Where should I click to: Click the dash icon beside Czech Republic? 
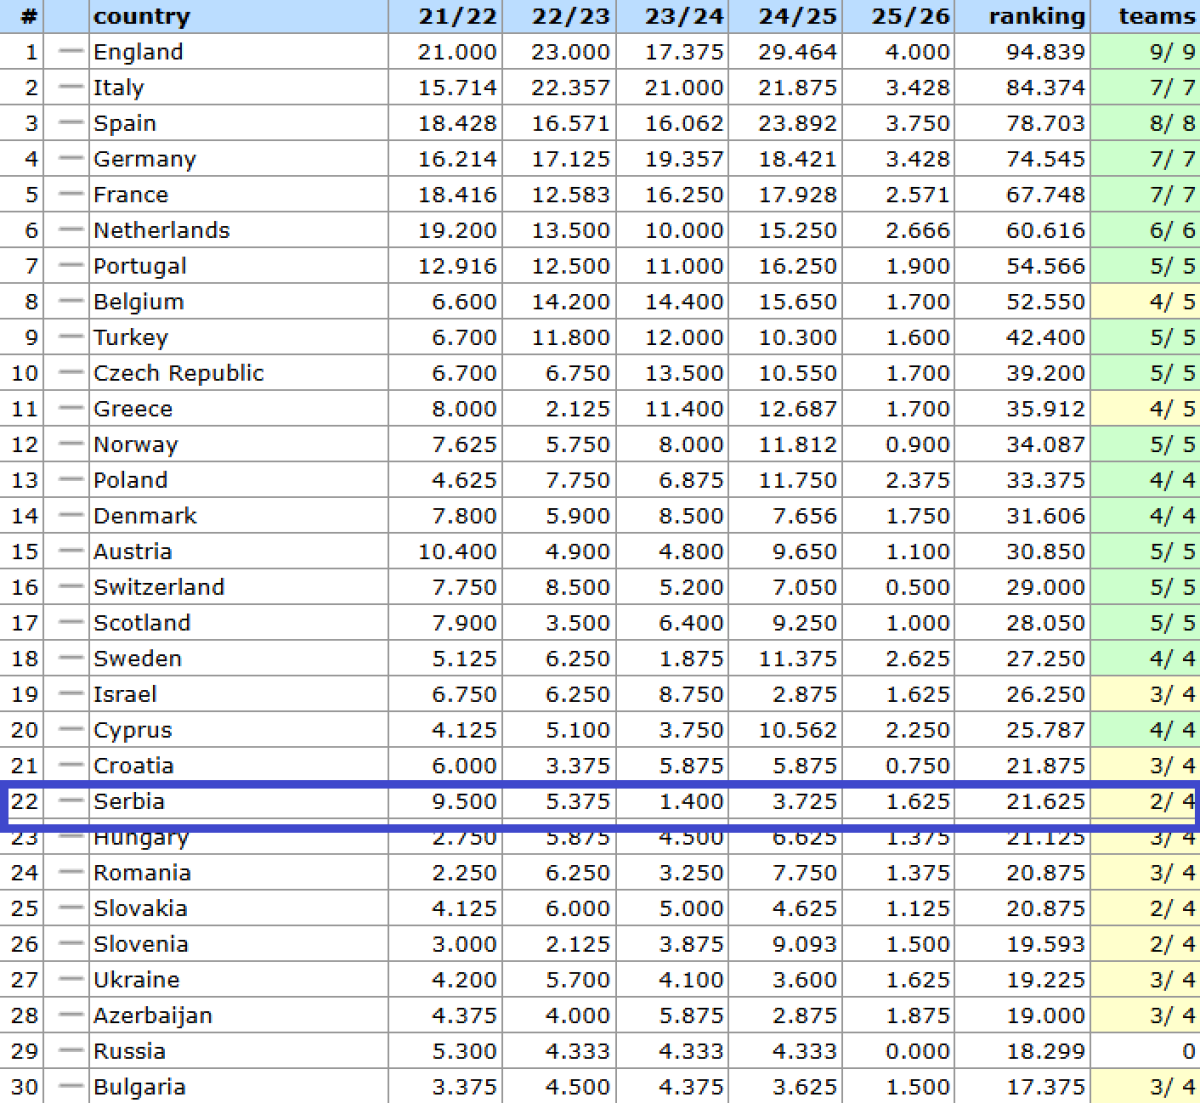pyautogui.click(x=70, y=373)
